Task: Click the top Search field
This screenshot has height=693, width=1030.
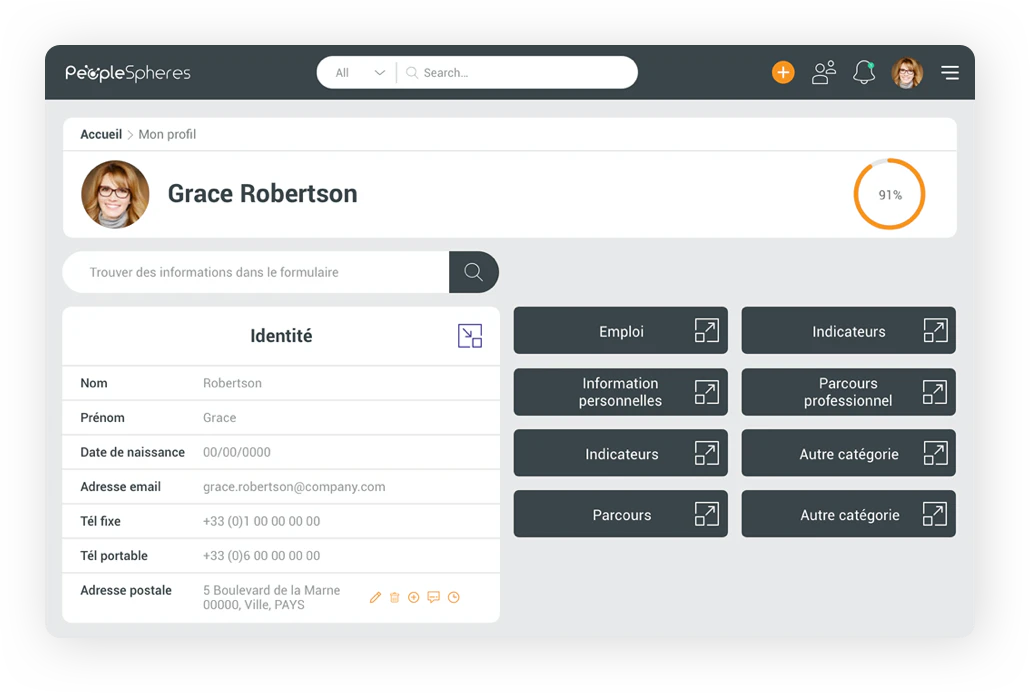Action: click(517, 72)
